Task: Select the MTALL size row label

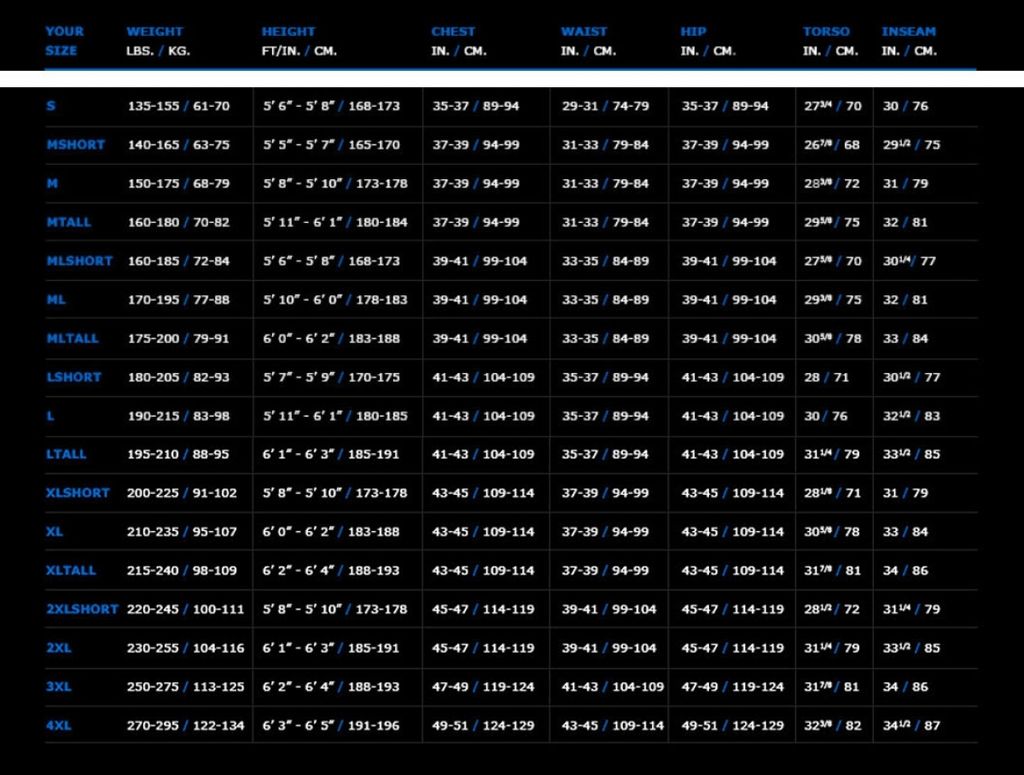Action: (x=73, y=222)
